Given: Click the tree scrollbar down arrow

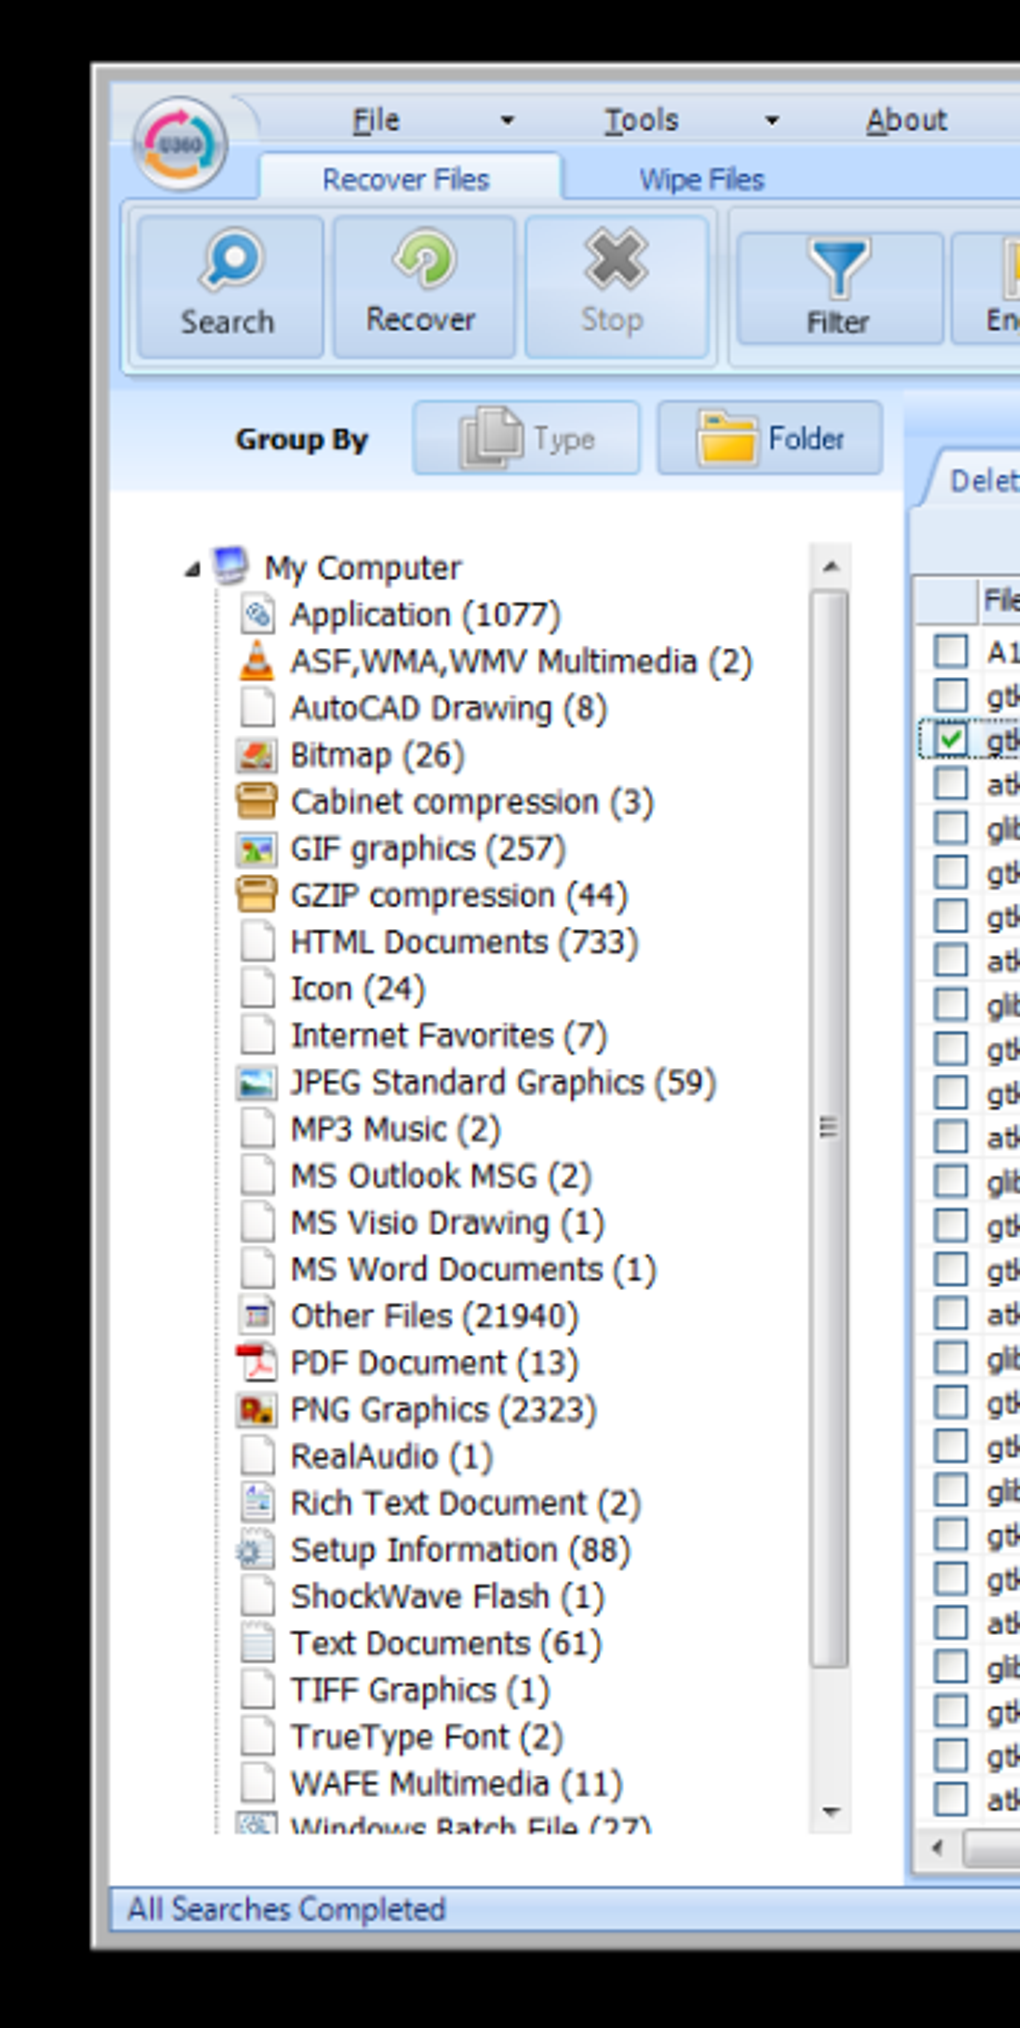Looking at the screenshot, I should [x=830, y=1812].
